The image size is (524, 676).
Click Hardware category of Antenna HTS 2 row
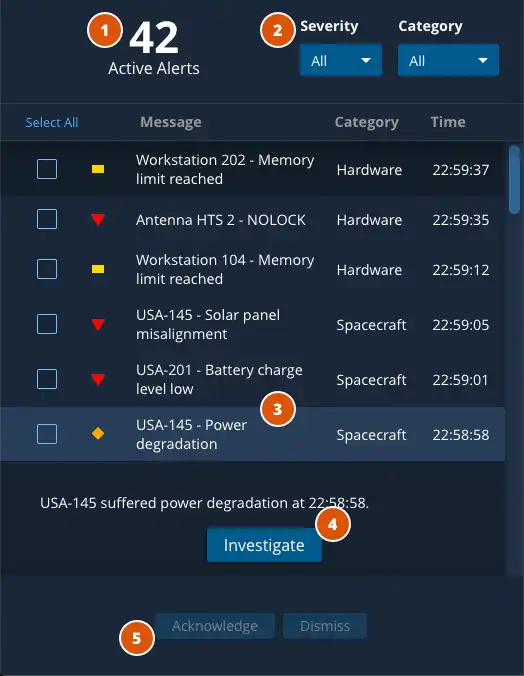point(369,220)
